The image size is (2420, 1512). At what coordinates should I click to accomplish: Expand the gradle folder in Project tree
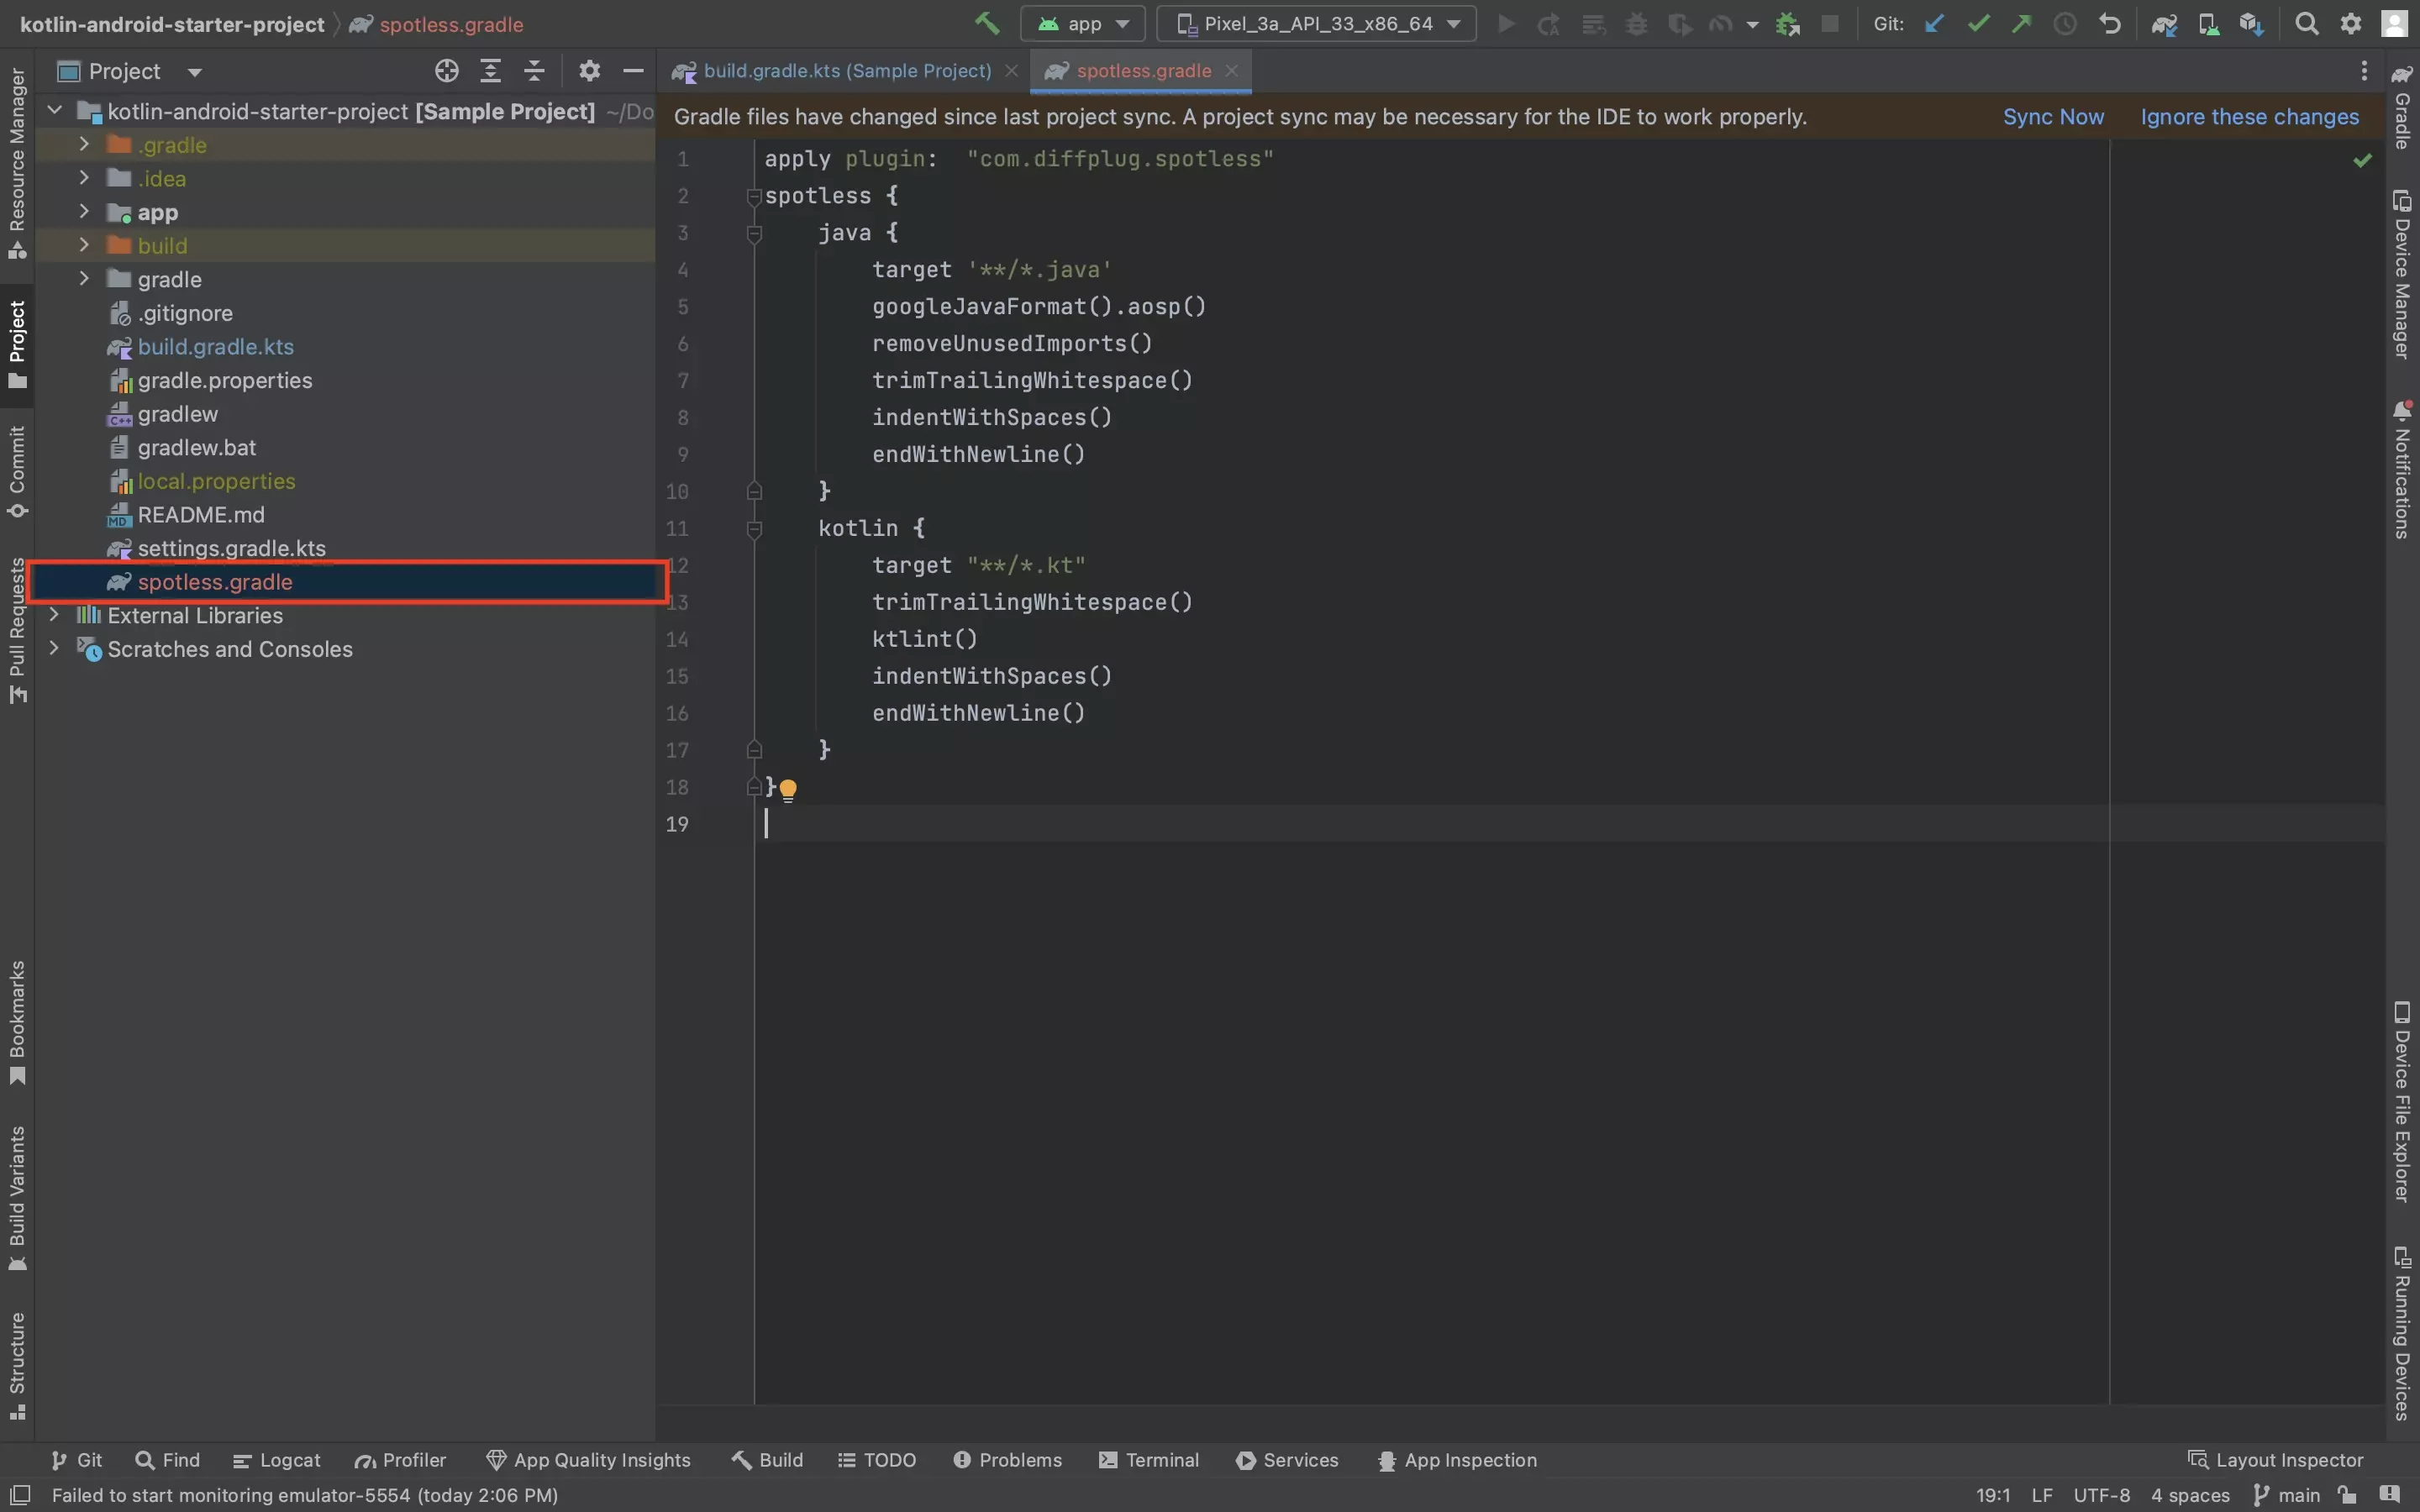click(x=82, y=277)
